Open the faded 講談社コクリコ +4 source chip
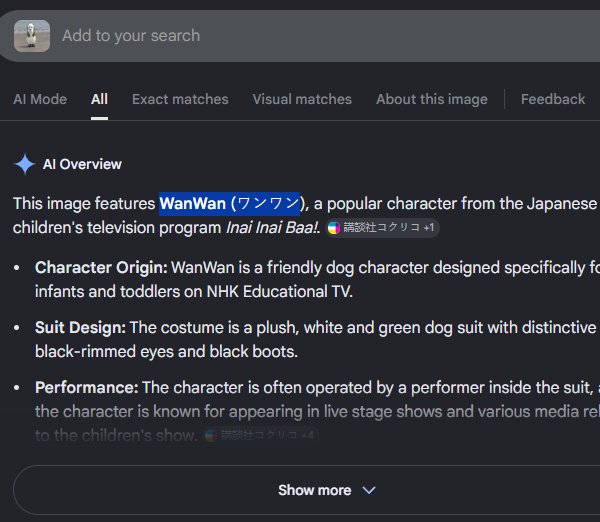Viewport: 600px width, 522px height. [x=260, y=435]
